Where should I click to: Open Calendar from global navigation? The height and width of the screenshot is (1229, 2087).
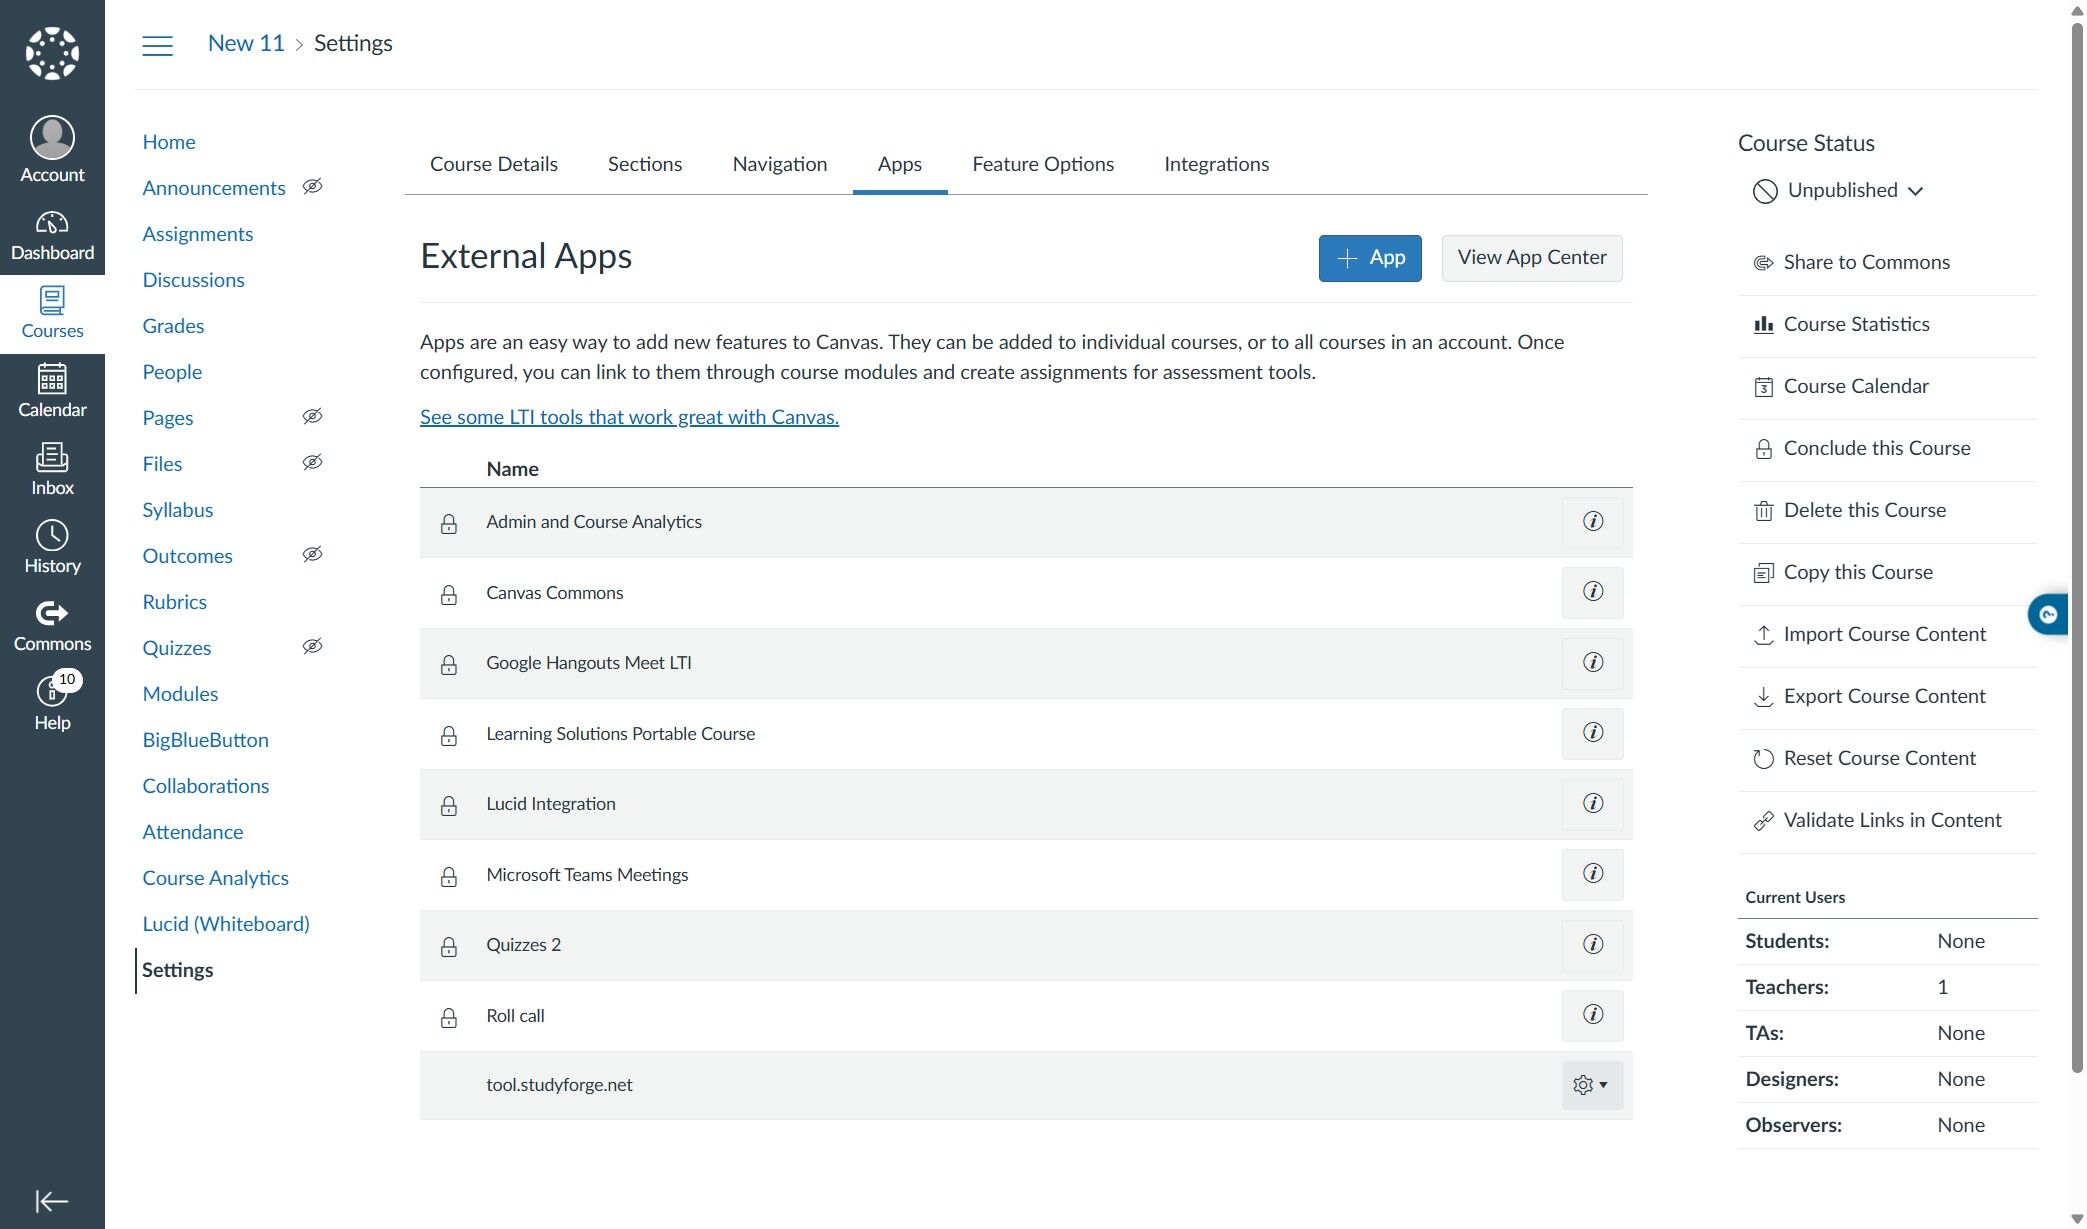pos(52,391)
